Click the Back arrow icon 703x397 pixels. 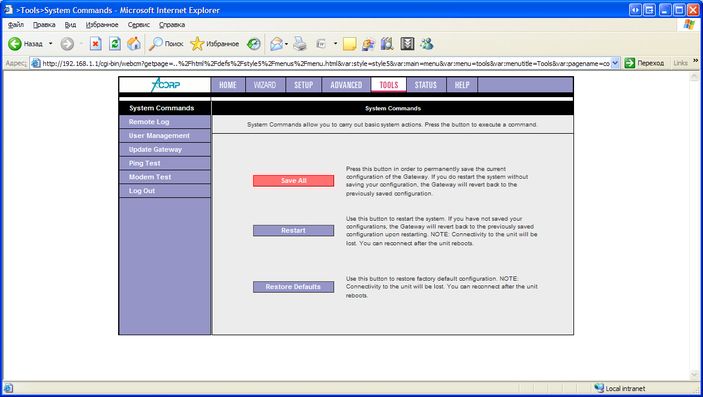pyautogui.click(x=15, y=44)
